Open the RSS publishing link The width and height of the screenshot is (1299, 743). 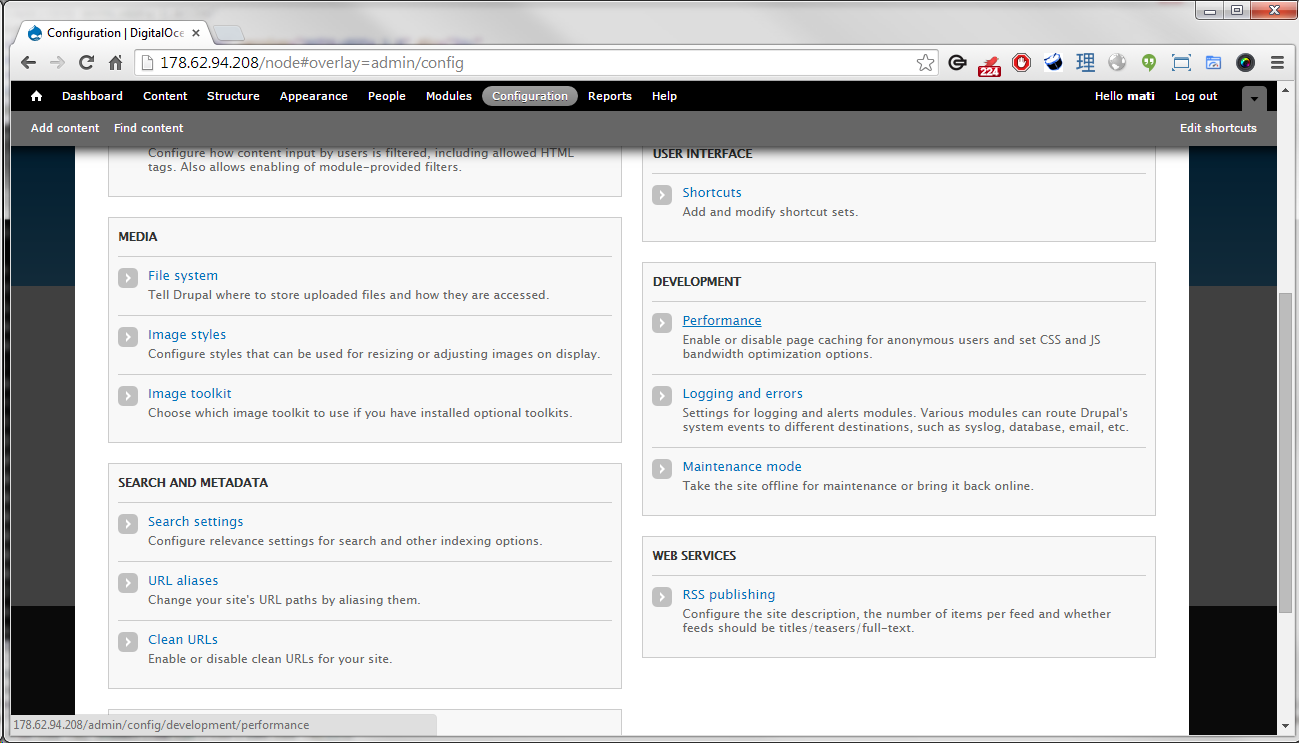pyautogui.click(x=729, y=595)
